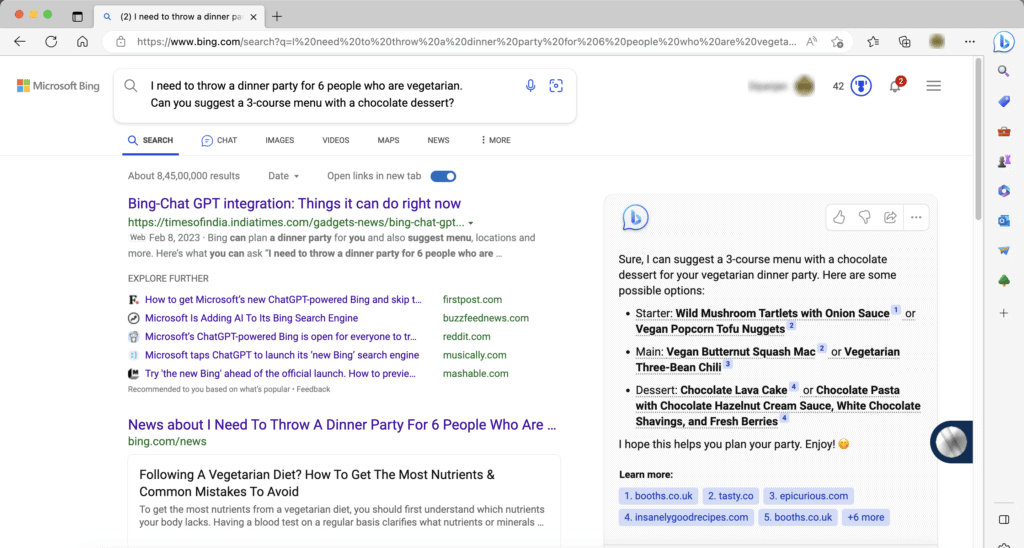Switch to the Images tab

[279, 141]
